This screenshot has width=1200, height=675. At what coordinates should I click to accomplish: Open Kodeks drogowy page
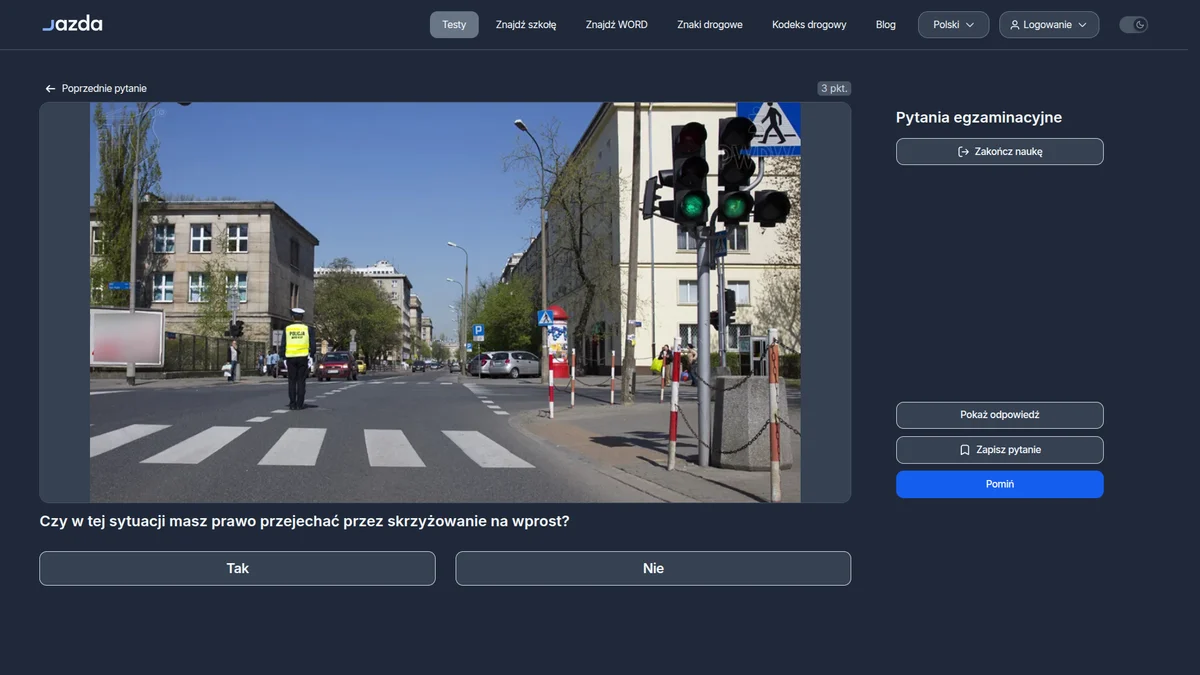point(809,25)
